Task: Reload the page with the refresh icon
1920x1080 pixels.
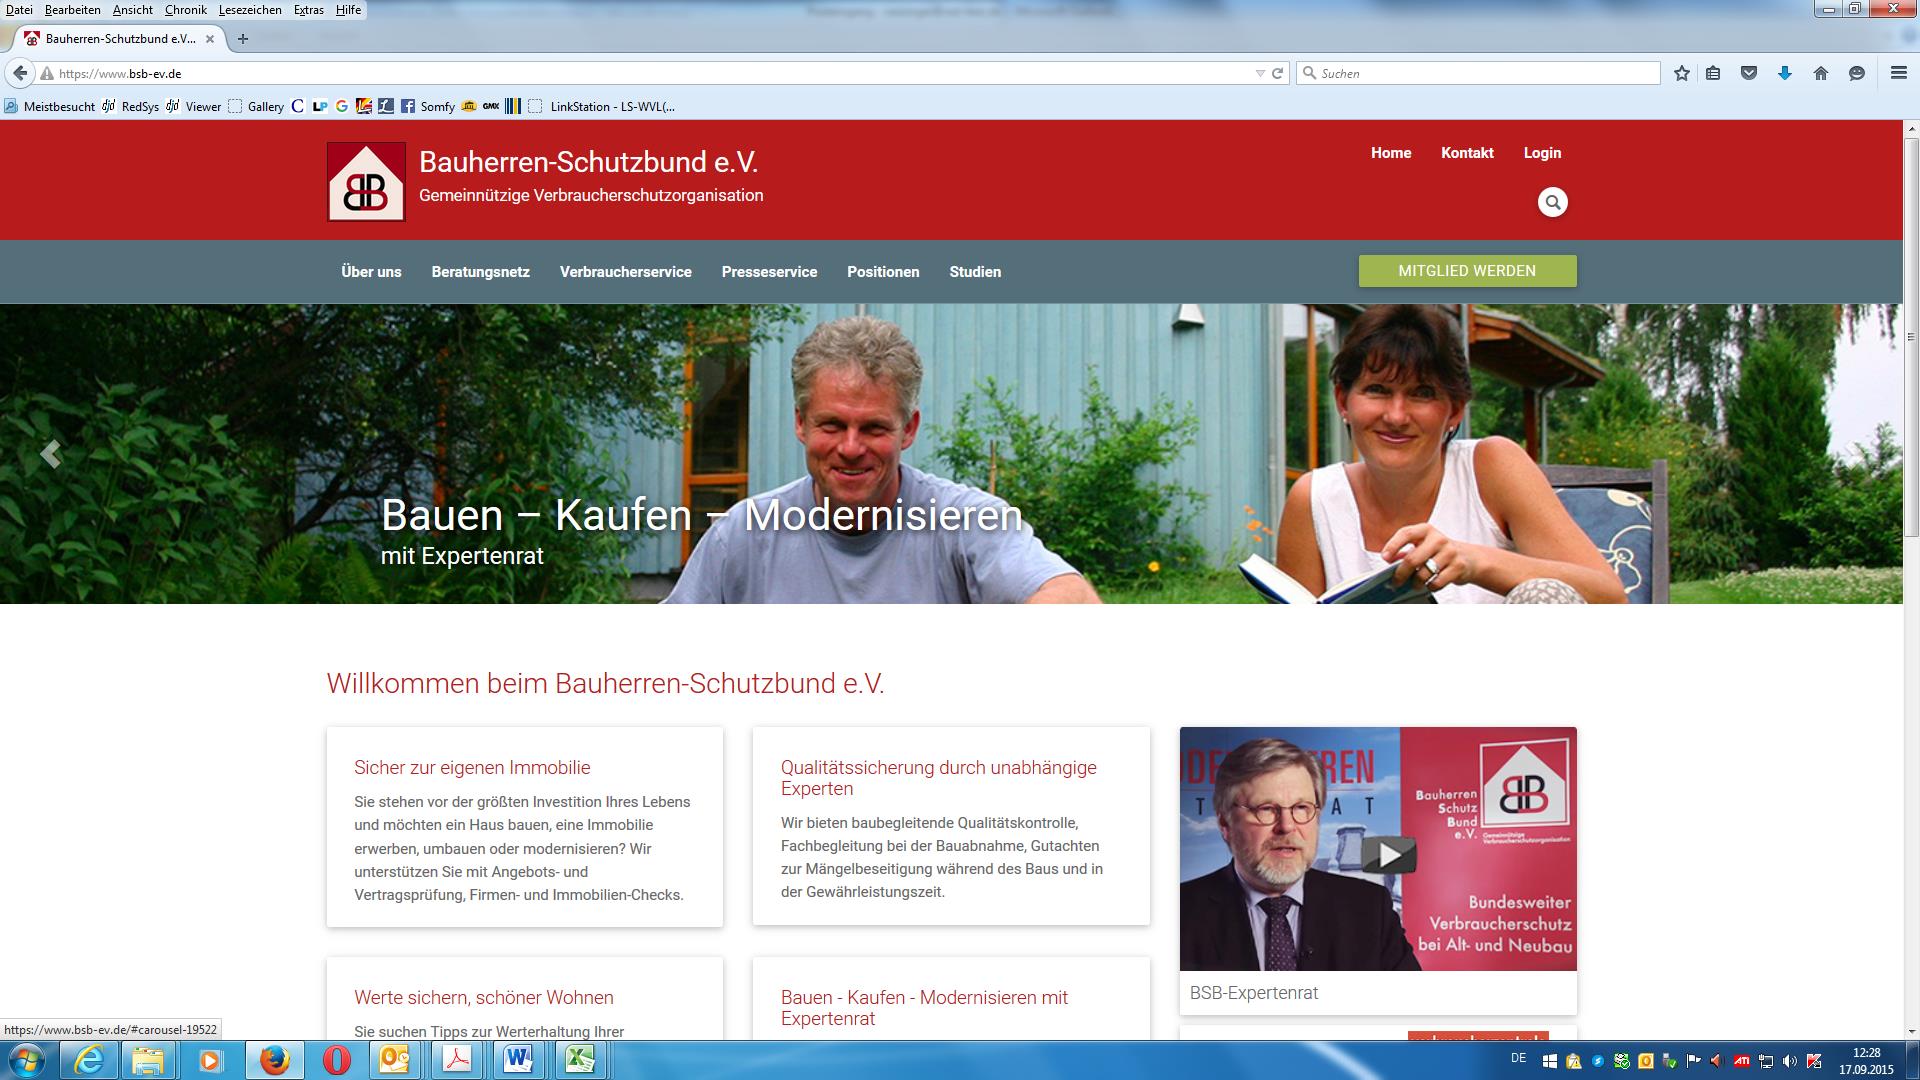Action: click(1277, 73)
